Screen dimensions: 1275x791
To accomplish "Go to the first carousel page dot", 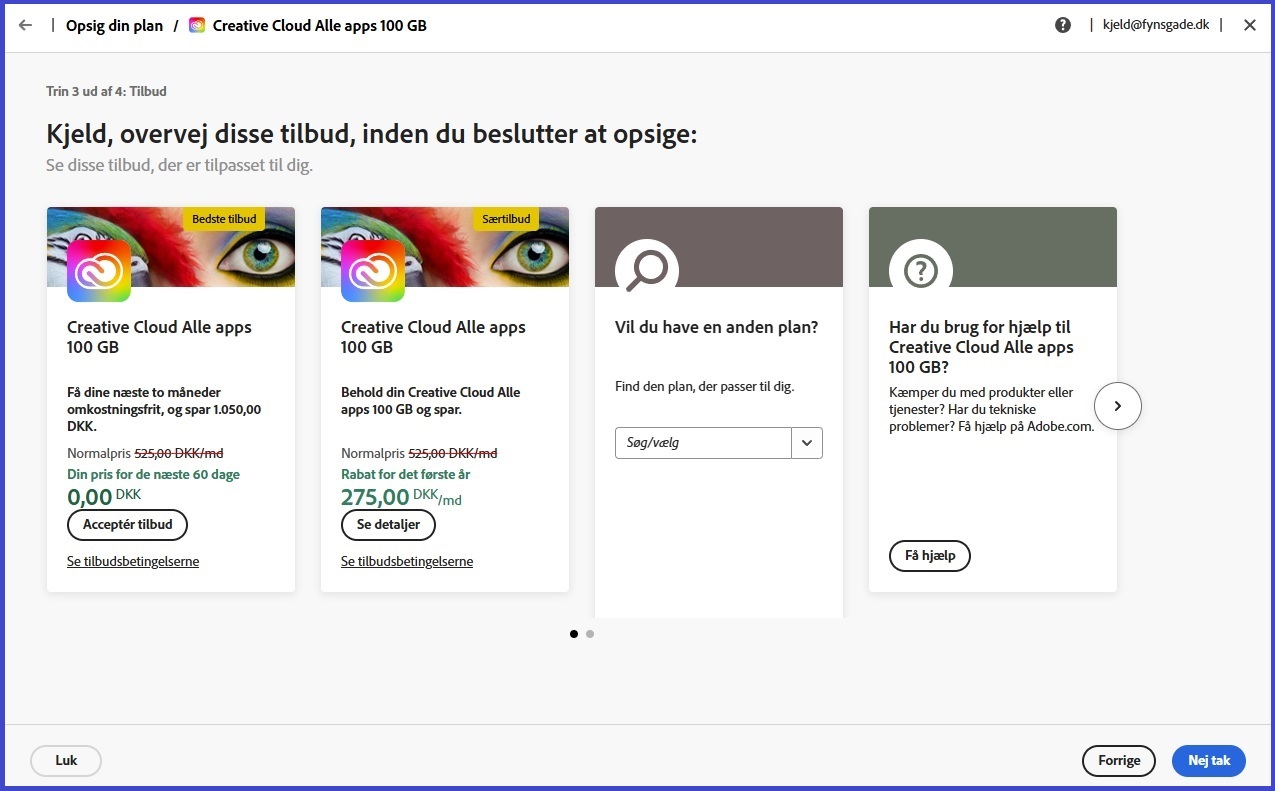I will coord(574,634).
